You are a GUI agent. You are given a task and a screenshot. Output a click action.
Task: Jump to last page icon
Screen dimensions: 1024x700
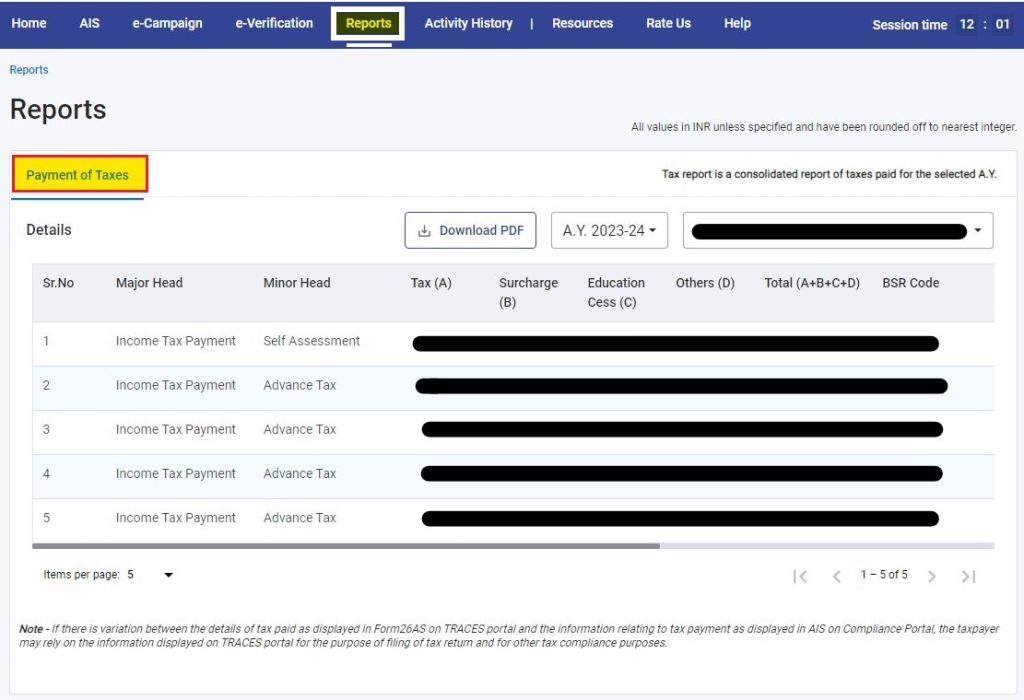pyautogui.click(x=968, y=576)
